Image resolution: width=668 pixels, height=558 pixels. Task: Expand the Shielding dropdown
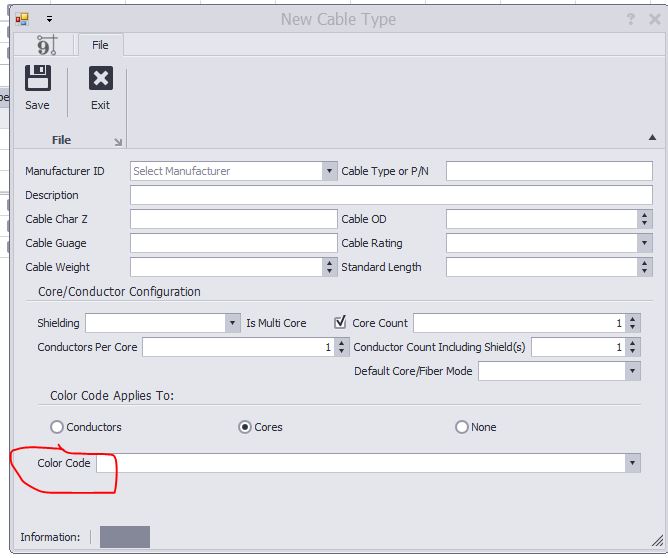pos(233,323)
